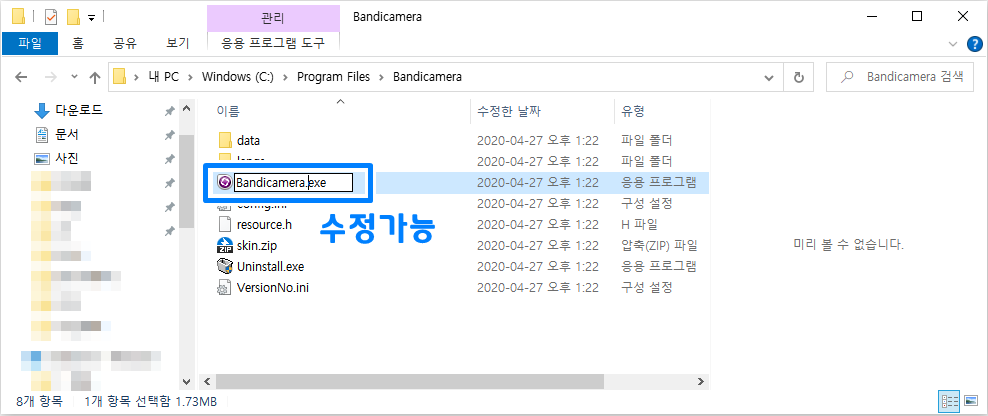
Task: Switch to the 공유 ribbon tab
Action: pos(124,43)
